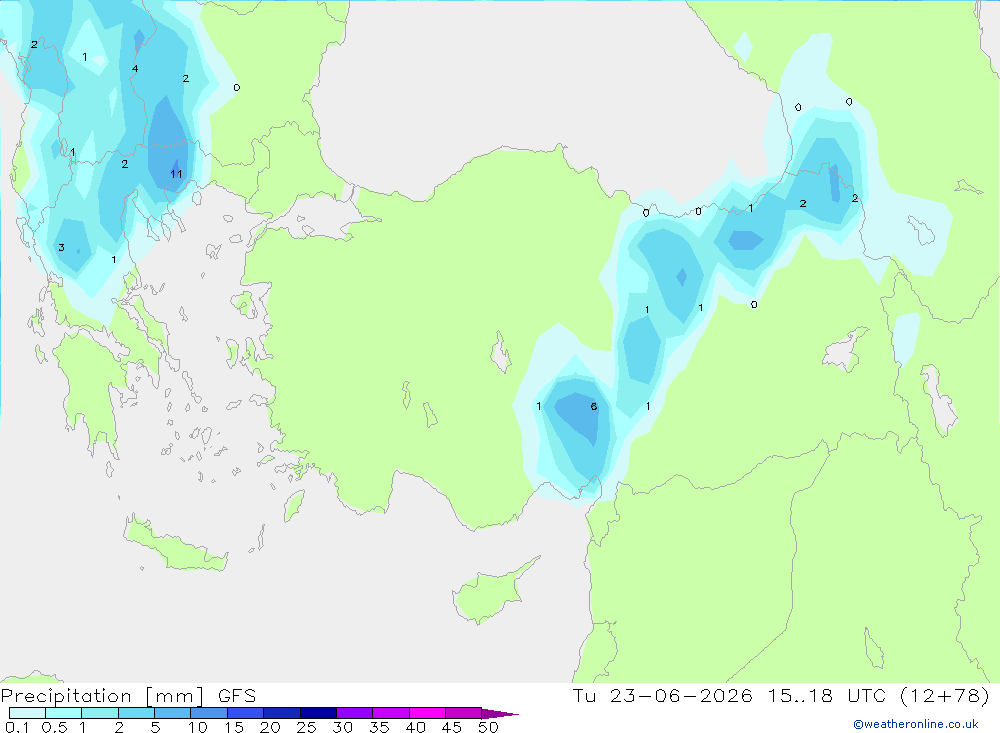Click the '4' precipitation value on the map
The width and height of the screenshot is (1000, 733).
(x=135, y=68)
